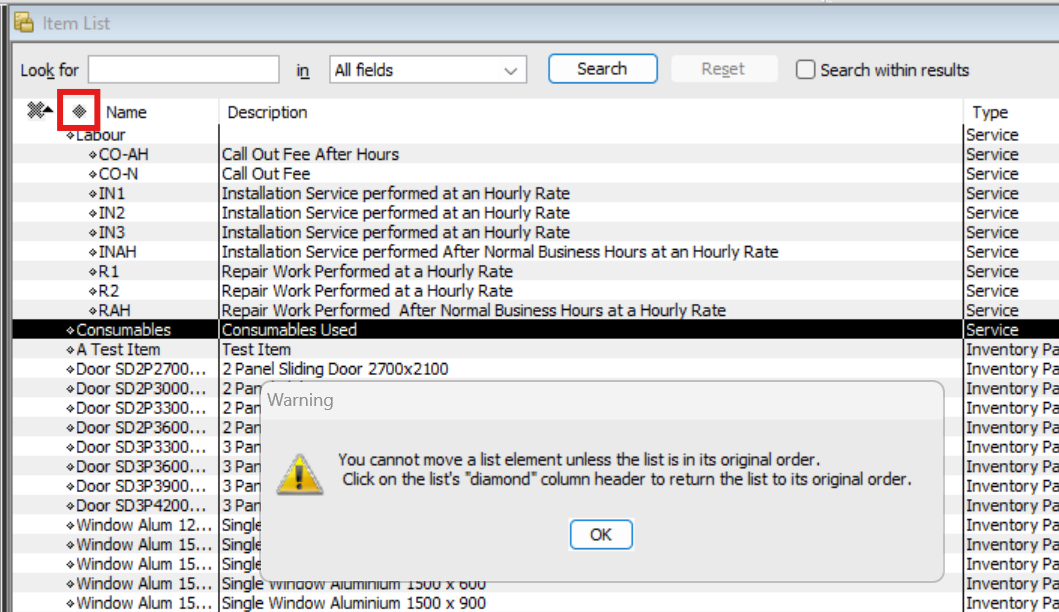
Task: Select the Door SD2P2700 item
Action: [x=141, y=369]
